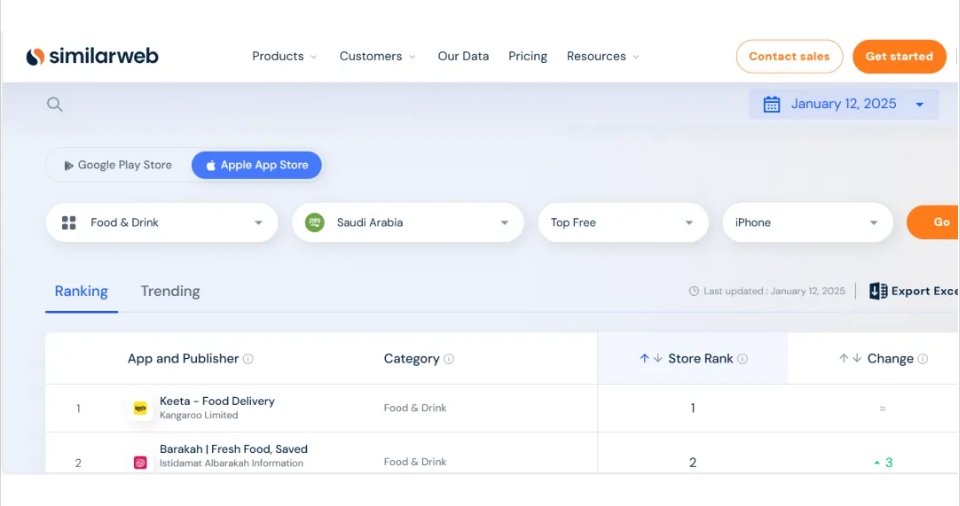Screen dimensions: 960x506
Task: Click the Saudi Arabia flag icon
Action: tap(315, 222)
